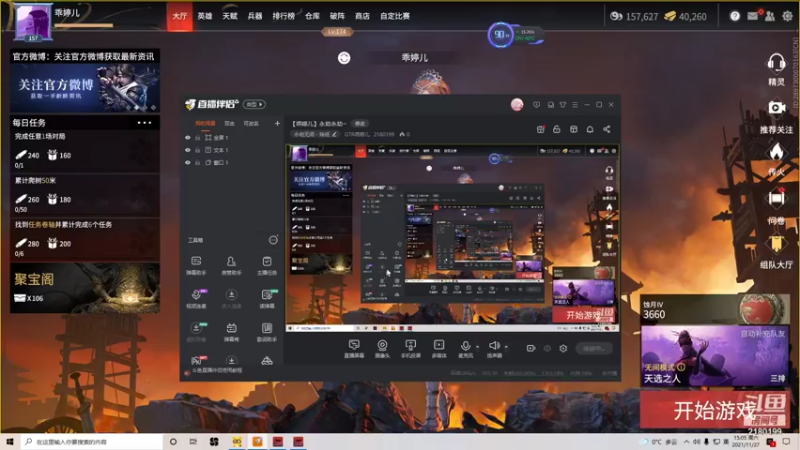Click the refresh icon beside the character name
This screenshot has width=800, height=450.
[x=344, y=58]
